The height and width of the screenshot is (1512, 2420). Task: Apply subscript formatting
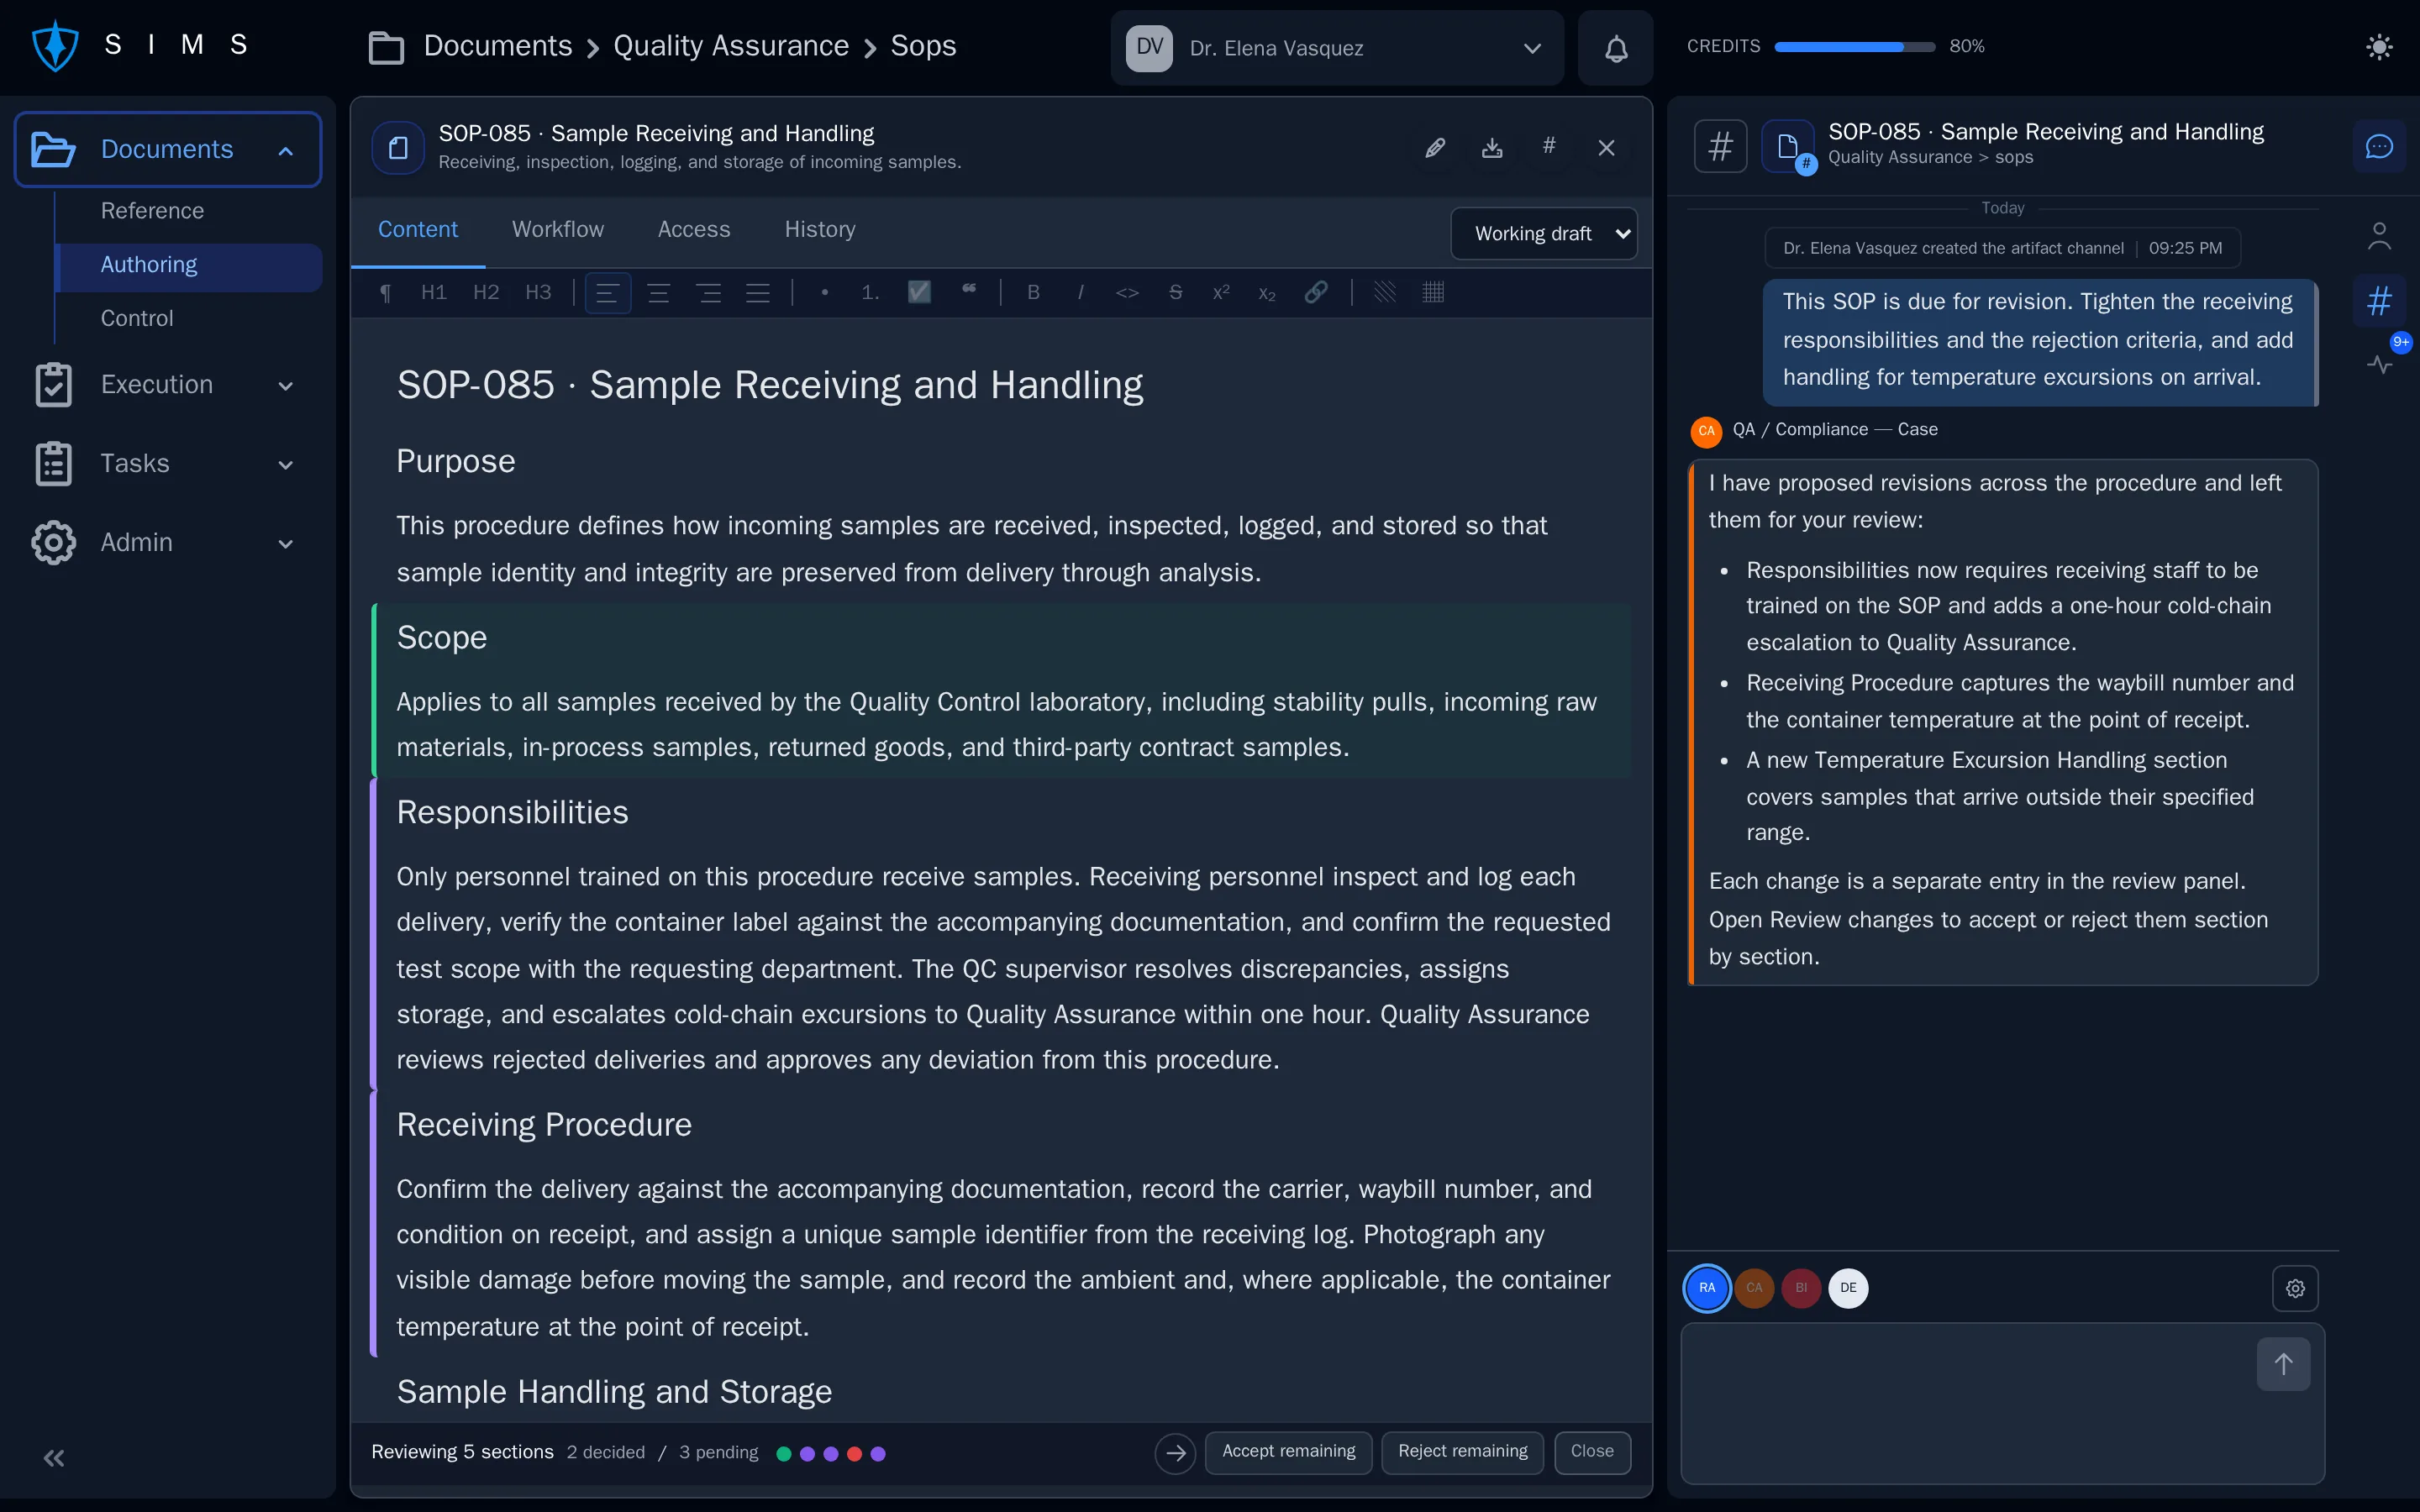(x=1267, y=292)
